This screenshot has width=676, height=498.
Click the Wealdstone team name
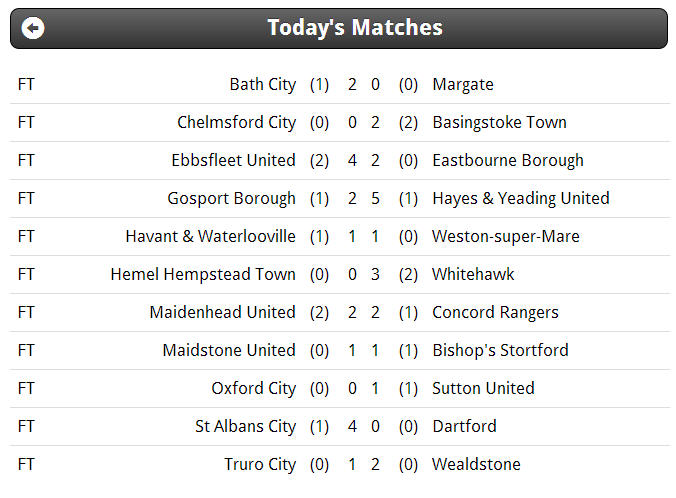point(476,464)
